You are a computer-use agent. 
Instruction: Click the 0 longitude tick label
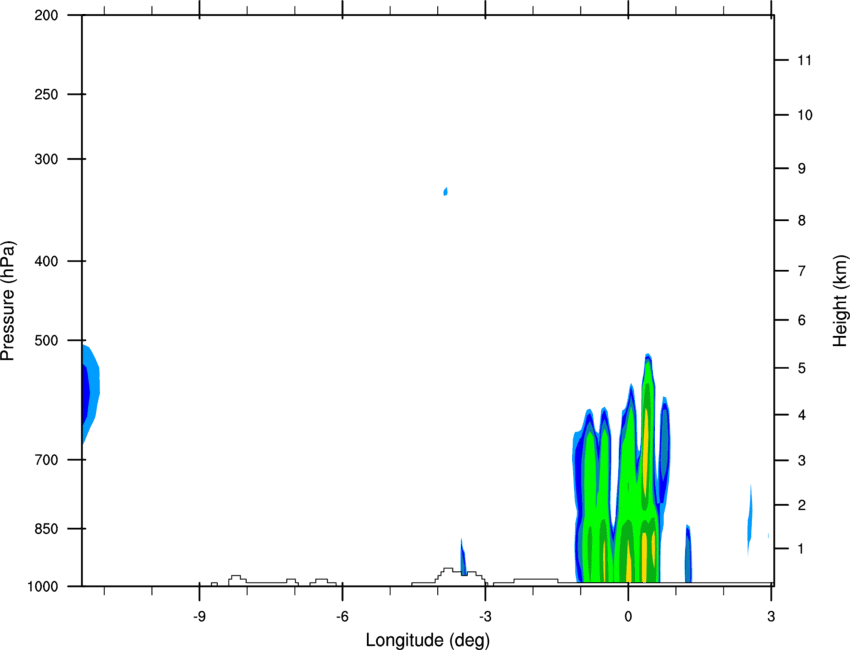628,617
